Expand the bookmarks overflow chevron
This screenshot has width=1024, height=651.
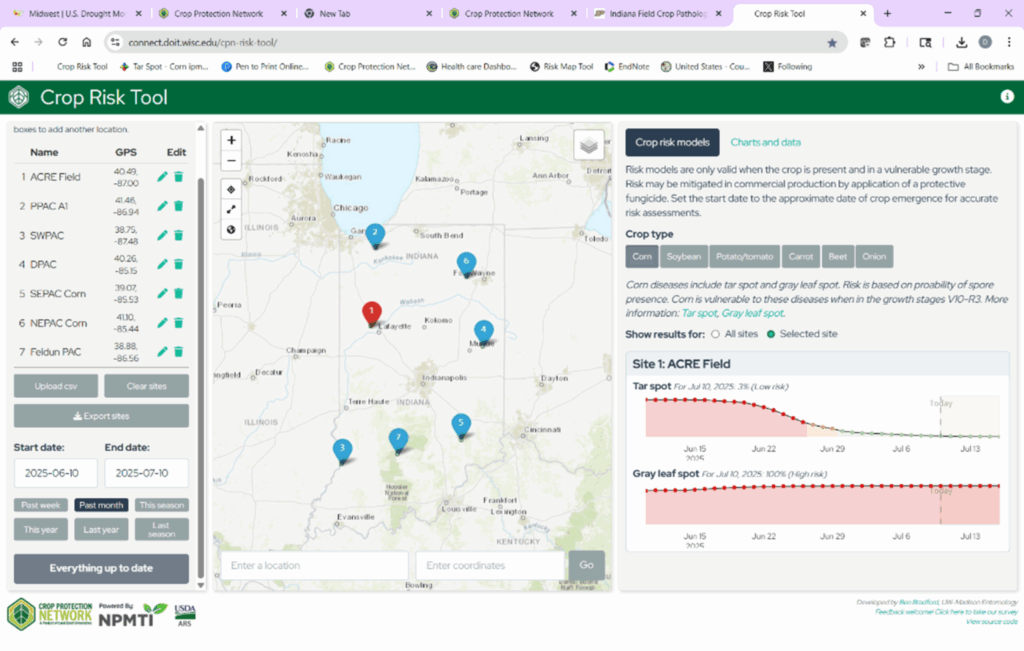[921, 67]
